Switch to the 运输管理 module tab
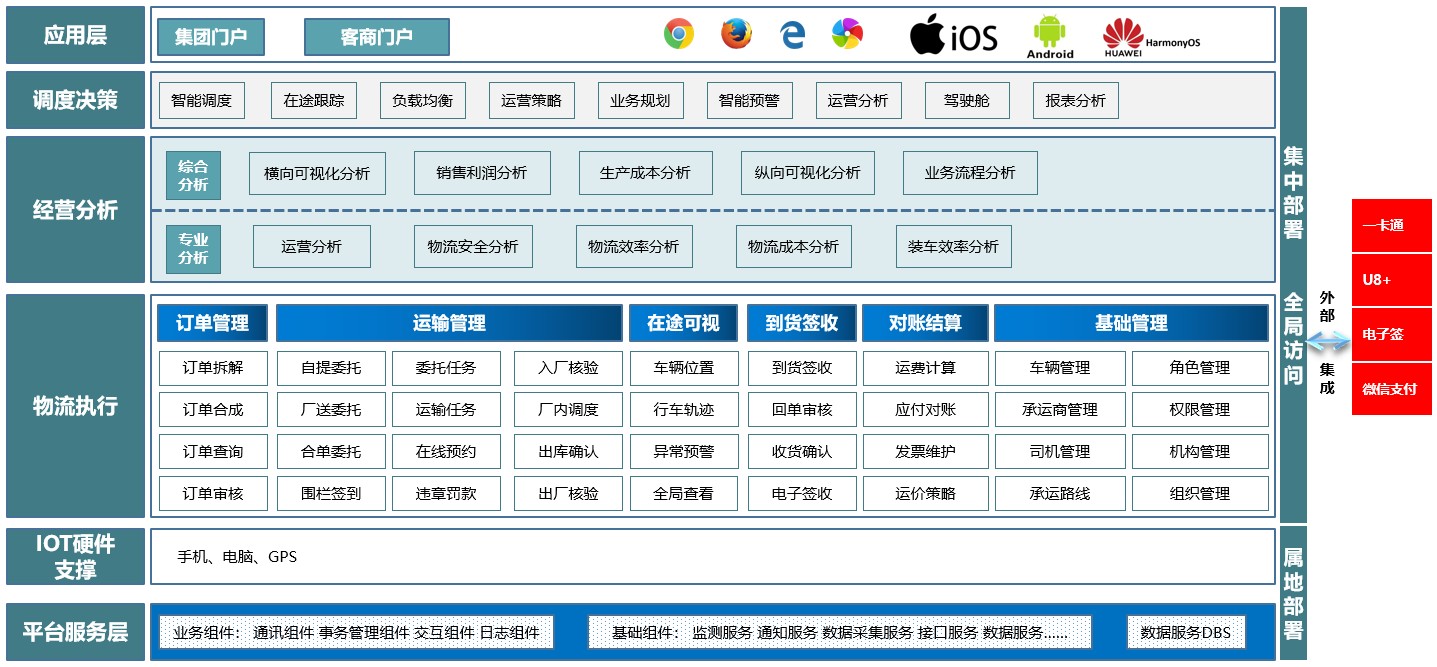This screenshot has height=667, width=1437. pyautogui.click(x=448, y=322)
